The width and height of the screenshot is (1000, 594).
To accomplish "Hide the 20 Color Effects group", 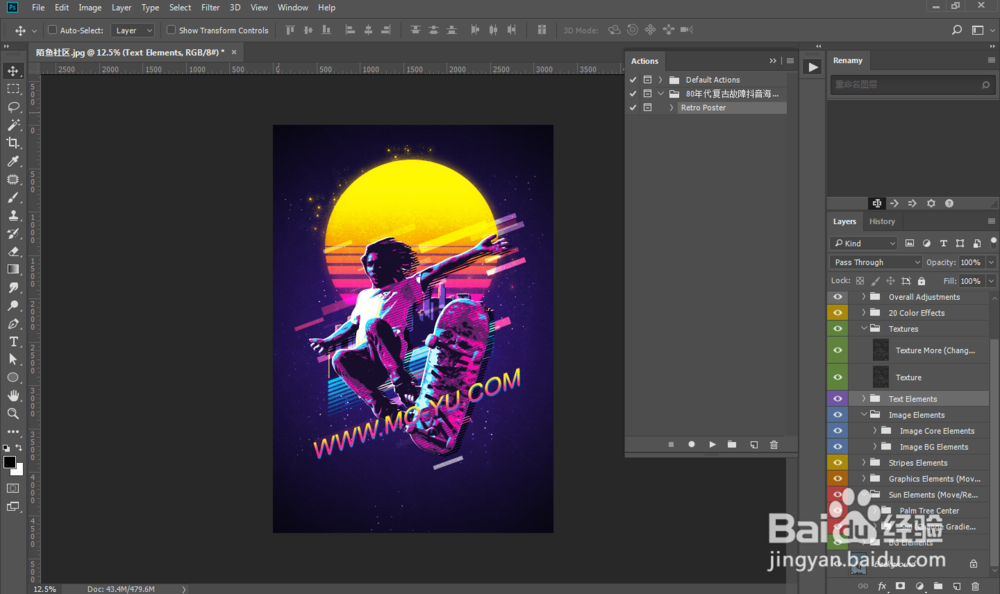I will click(x=837, y=313).
